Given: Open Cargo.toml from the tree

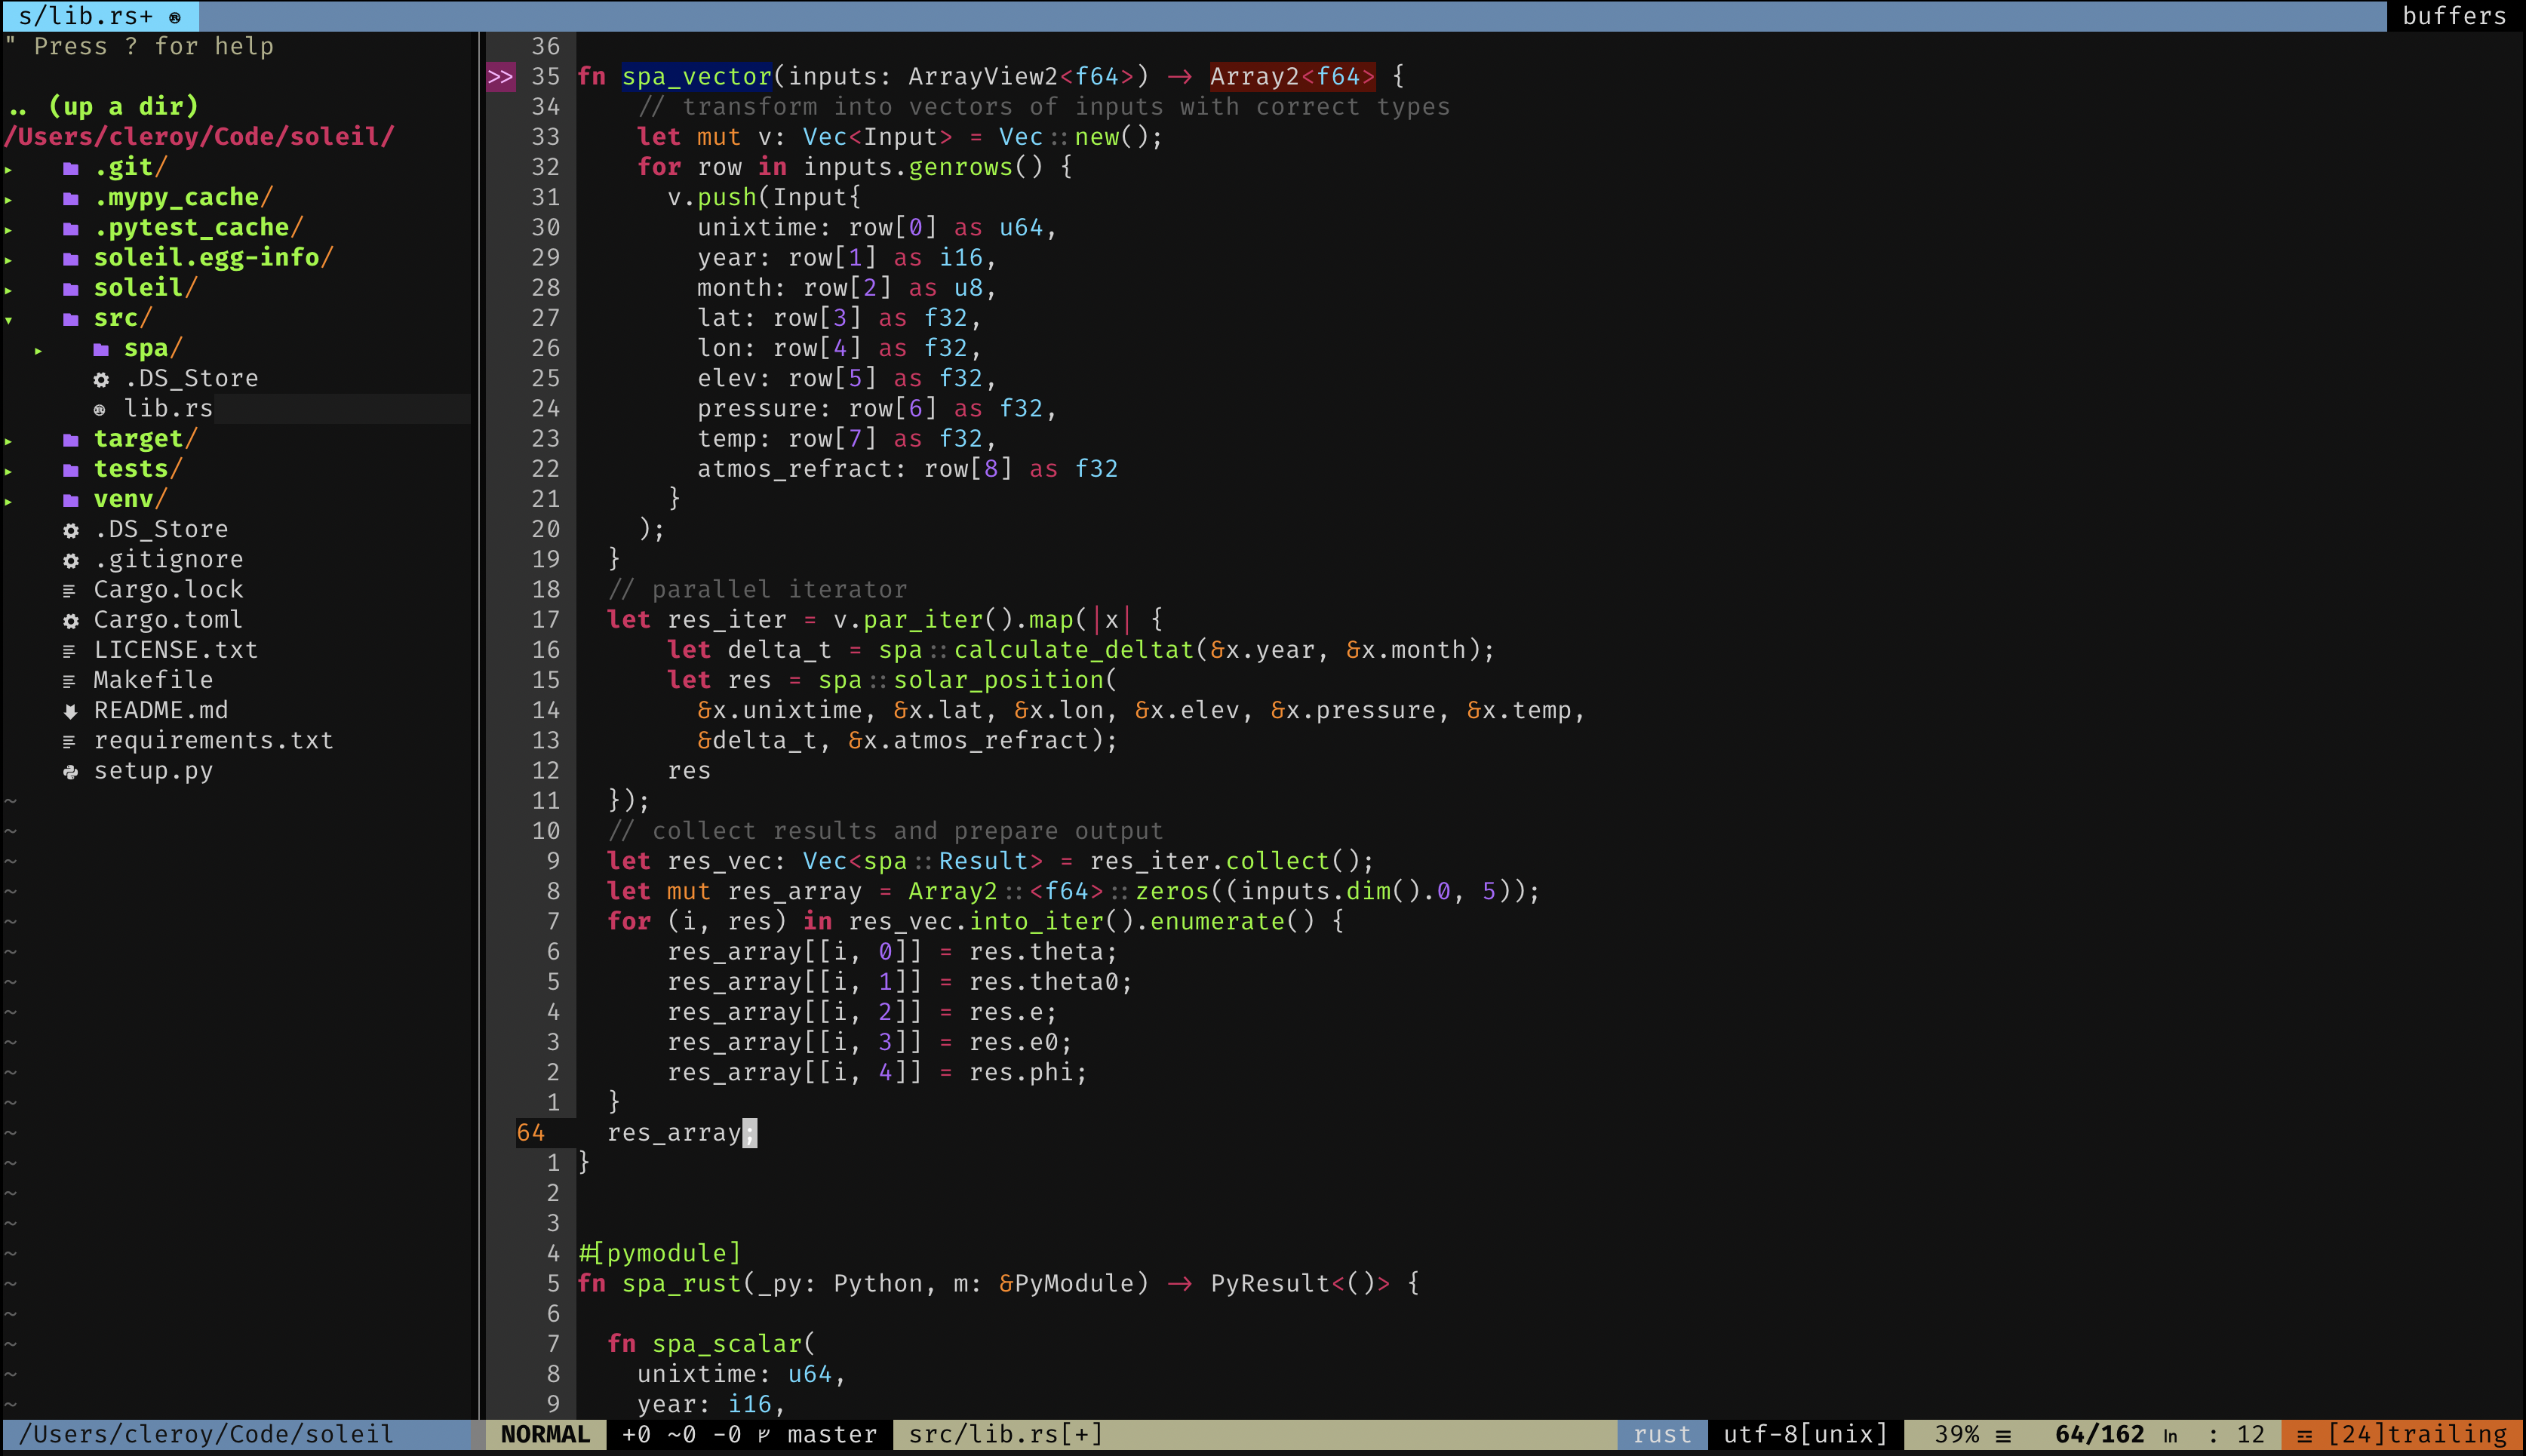Looking at the screenshot, I should pos(168,619).
